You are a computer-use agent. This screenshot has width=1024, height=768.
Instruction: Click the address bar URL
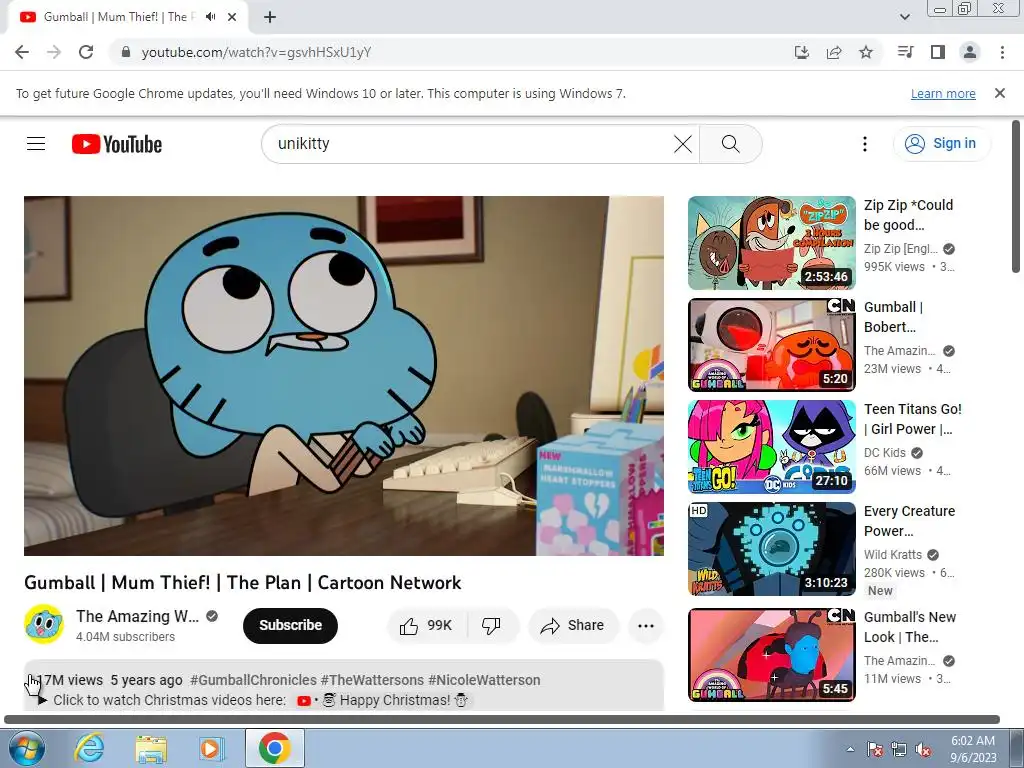(x=256, y=52)
